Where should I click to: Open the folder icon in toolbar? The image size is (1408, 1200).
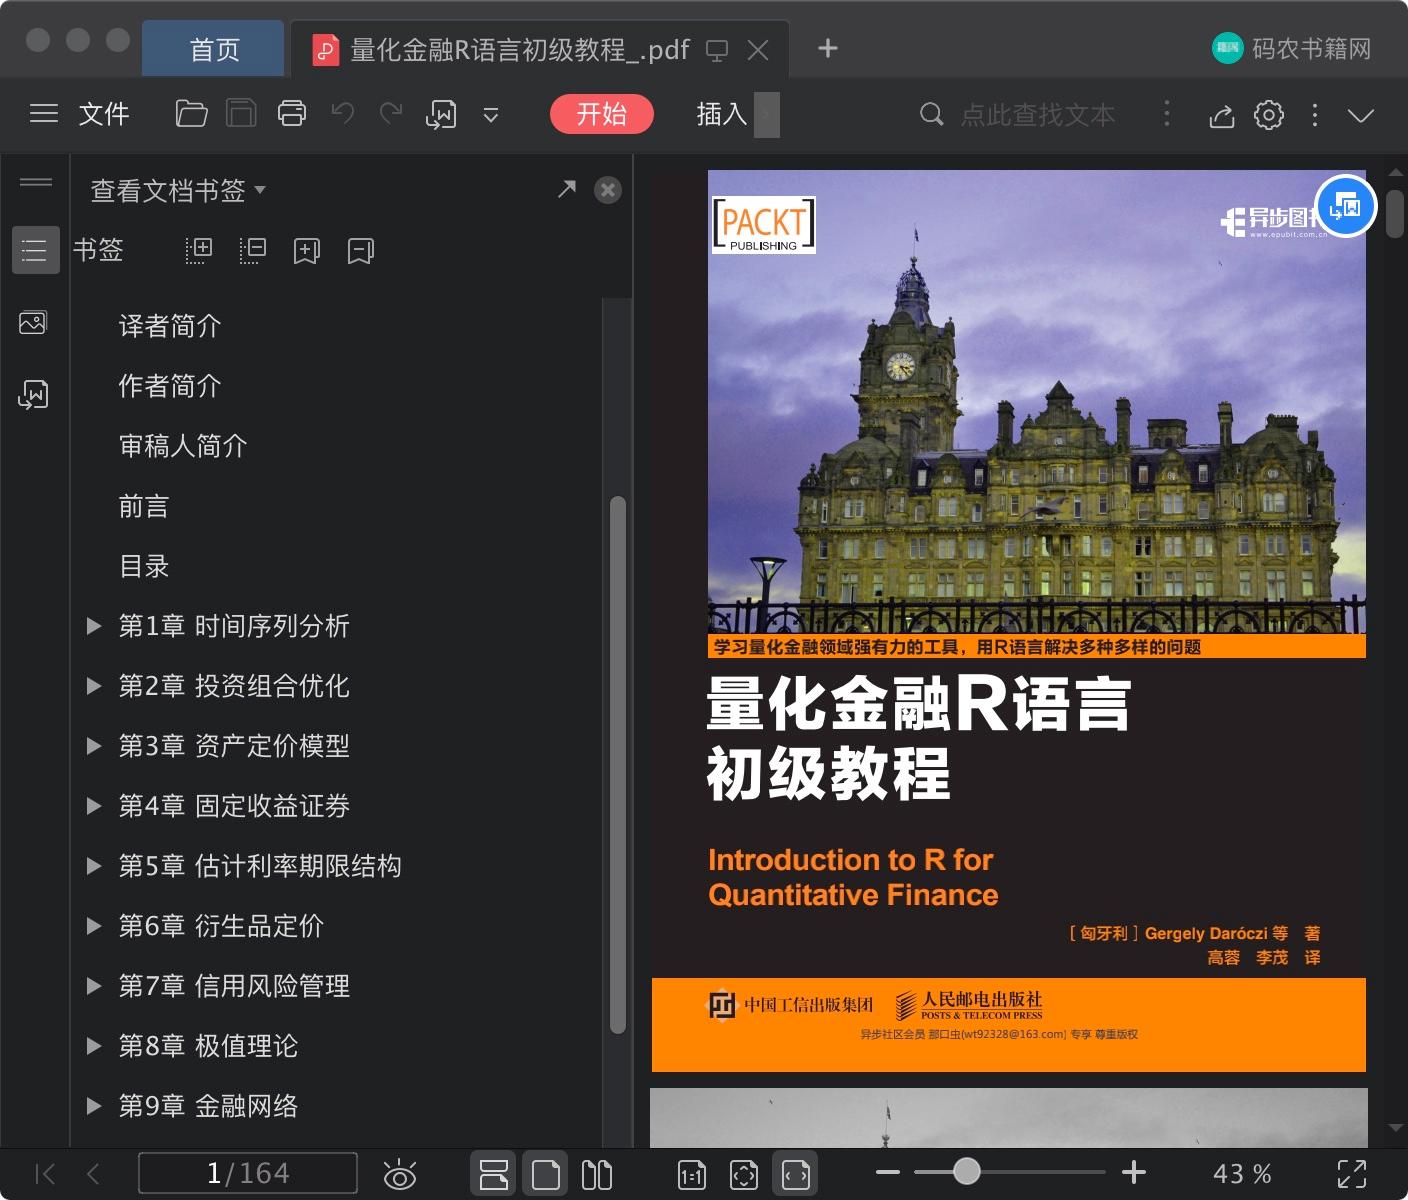(191, 114)
